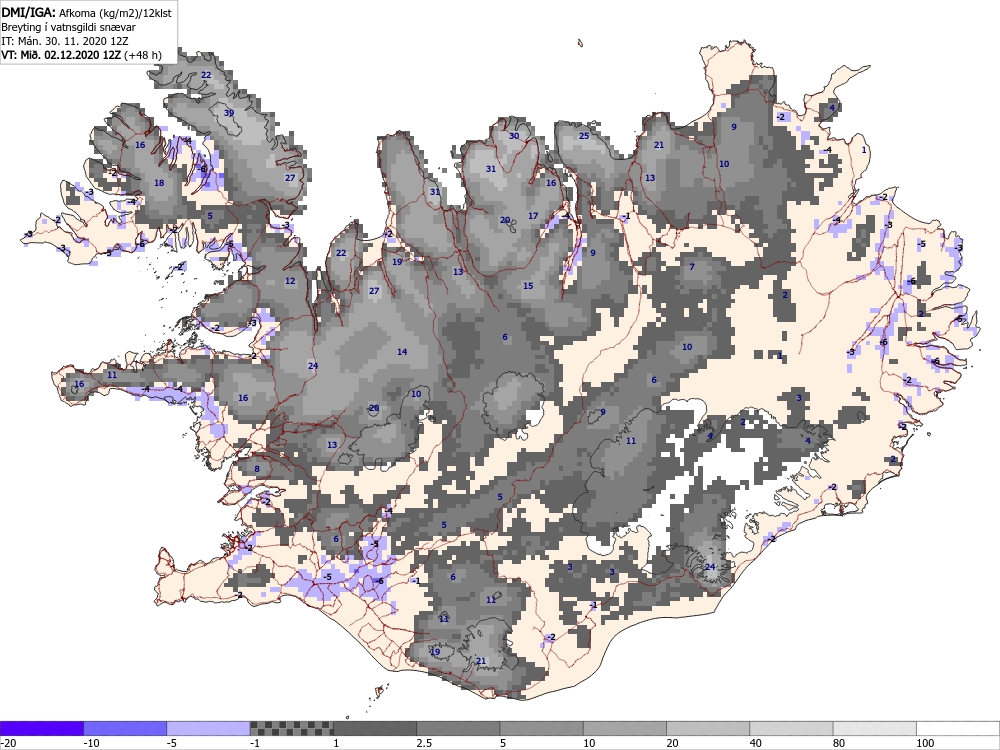This screenshot has width=1000, height=750.
Task: Click the -20 tick label on the legend scale
Action: point(8,743)
